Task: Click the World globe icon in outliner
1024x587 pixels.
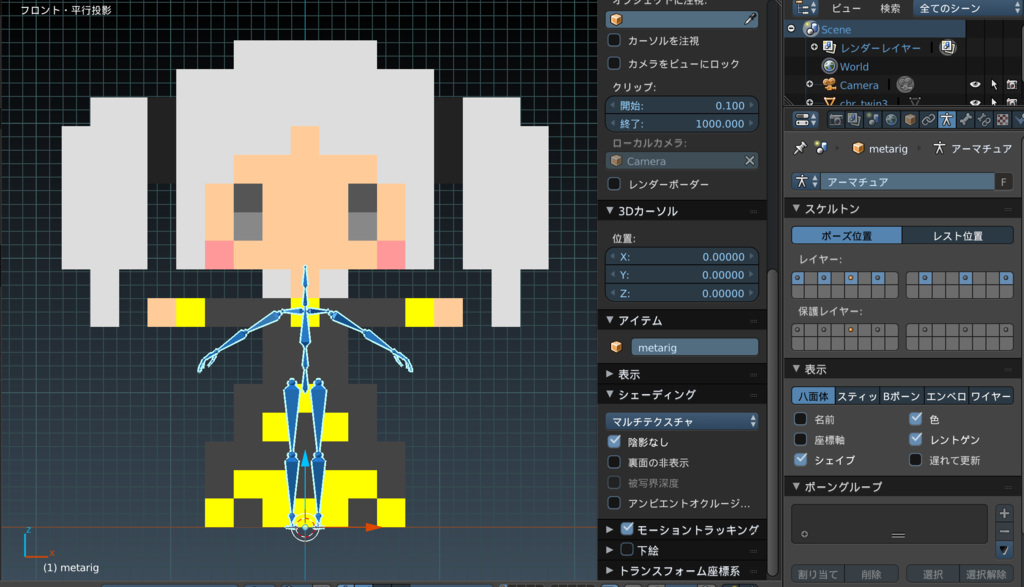Action: [x=829, y=66]
